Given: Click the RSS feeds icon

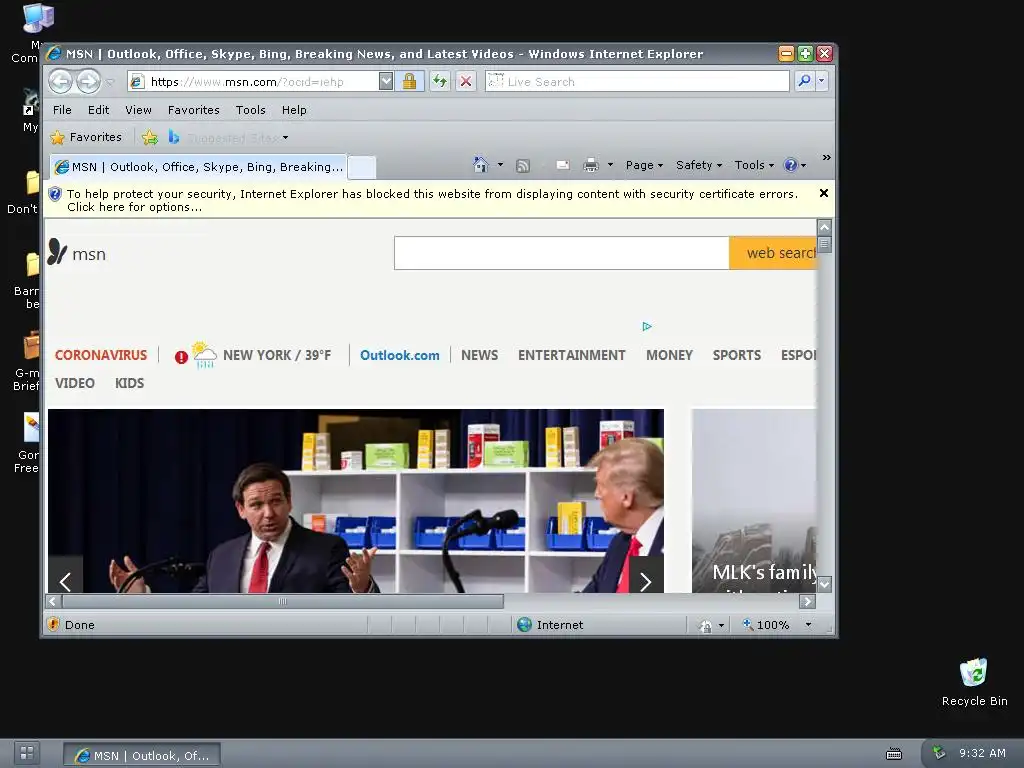Looking at the screenshot, I should pyautogui.click(x=522, y=166).
